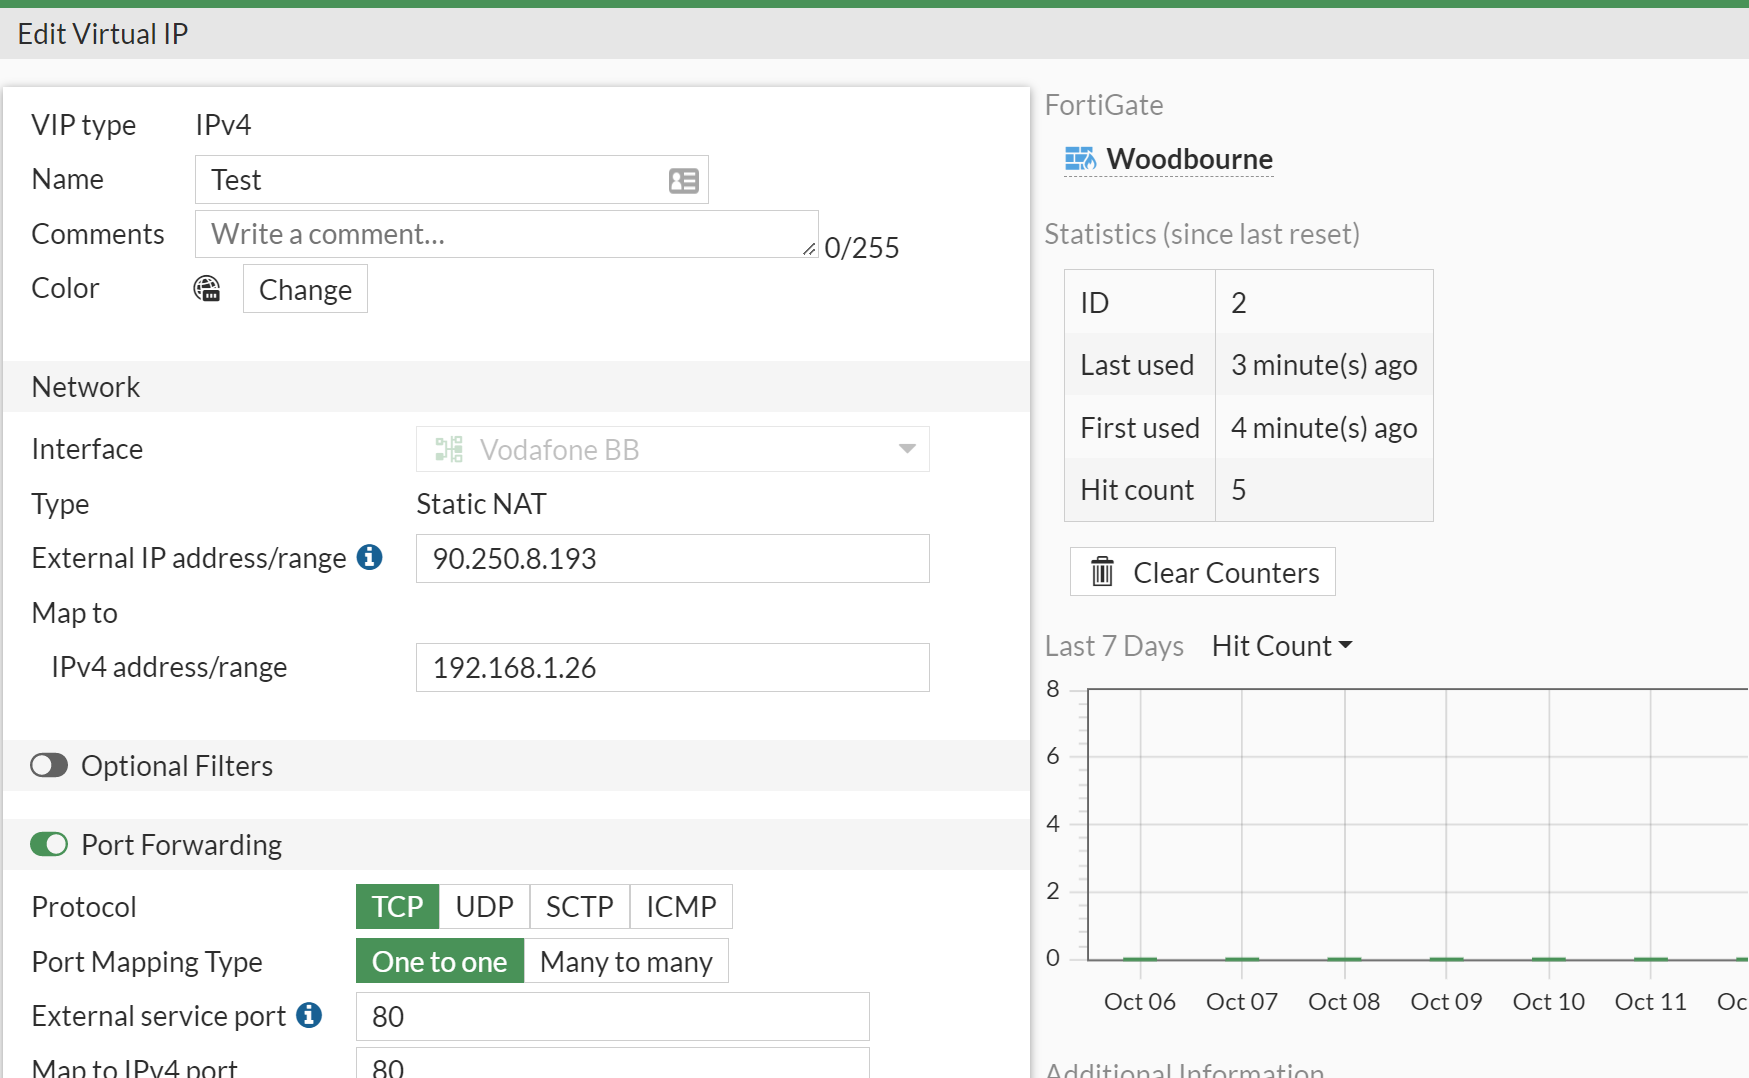Image resolution: width=1749 pixels, height=1078 pixels.
Task: Click the Vodafone BB interface icon
Action: tap(449, 450)
